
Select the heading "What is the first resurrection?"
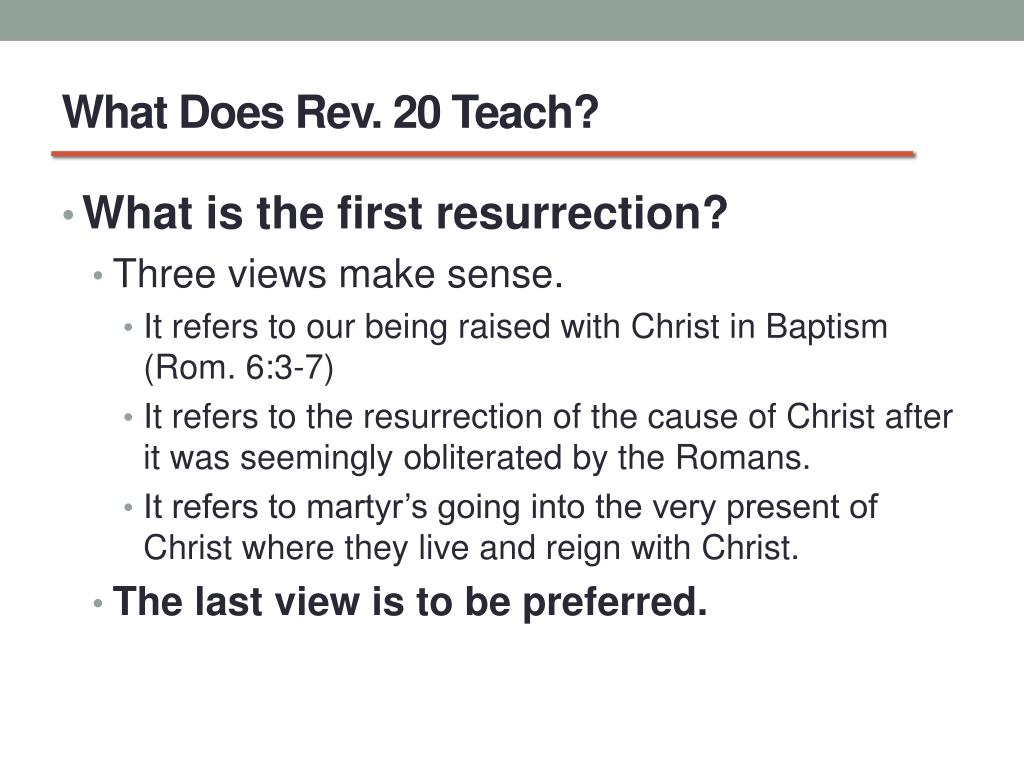[x=405, y=213]
